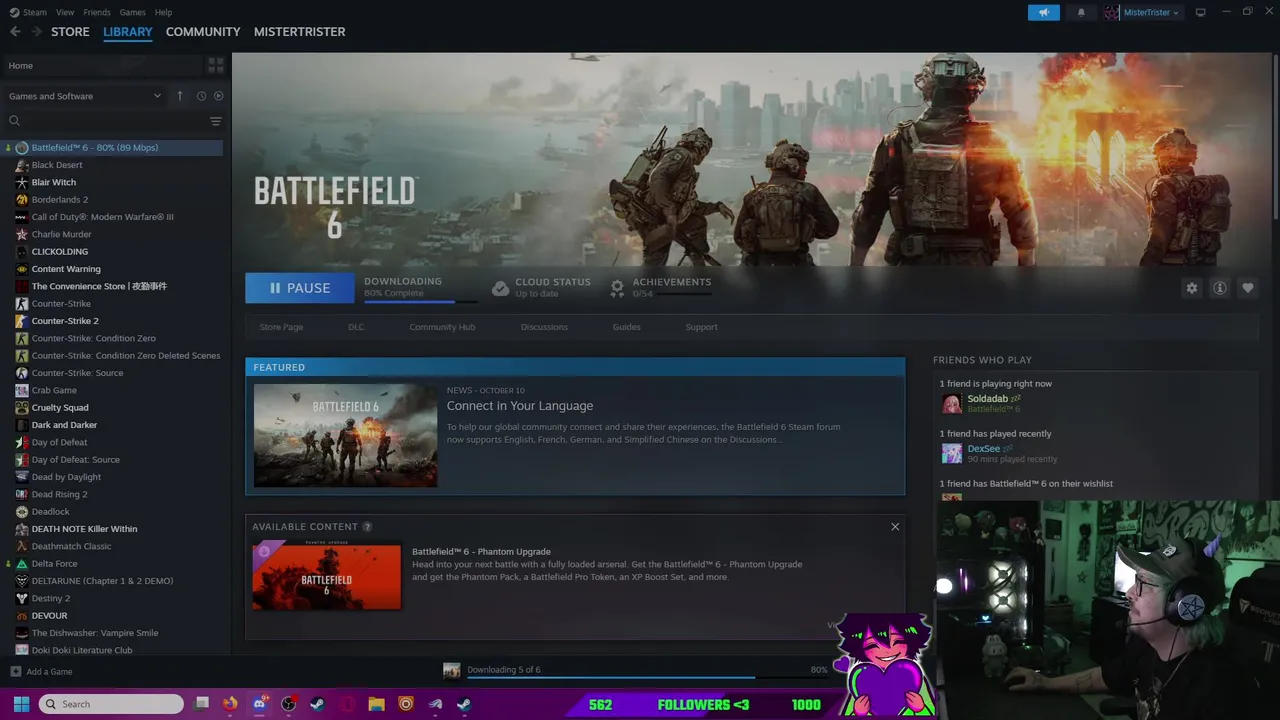Click the Opera GX taskbar icon
The height and width of the screenshot is (720, 1280).
(x=347, y=704)
